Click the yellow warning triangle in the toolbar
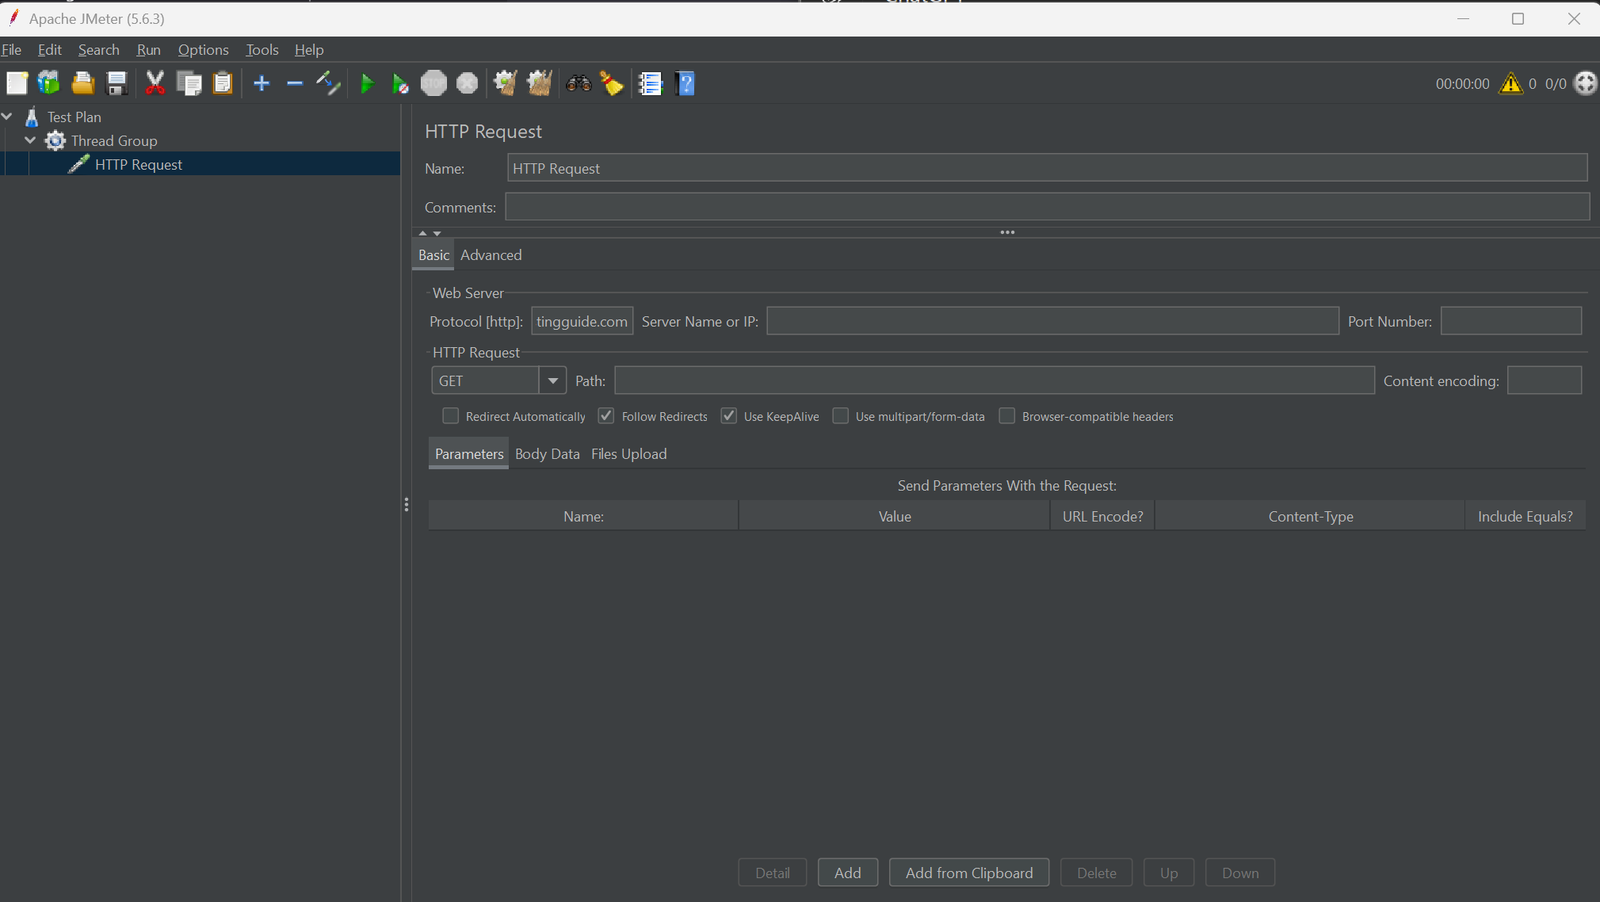The height and width of the screenshot is (902, 1600). click(x=1511, y=84)
